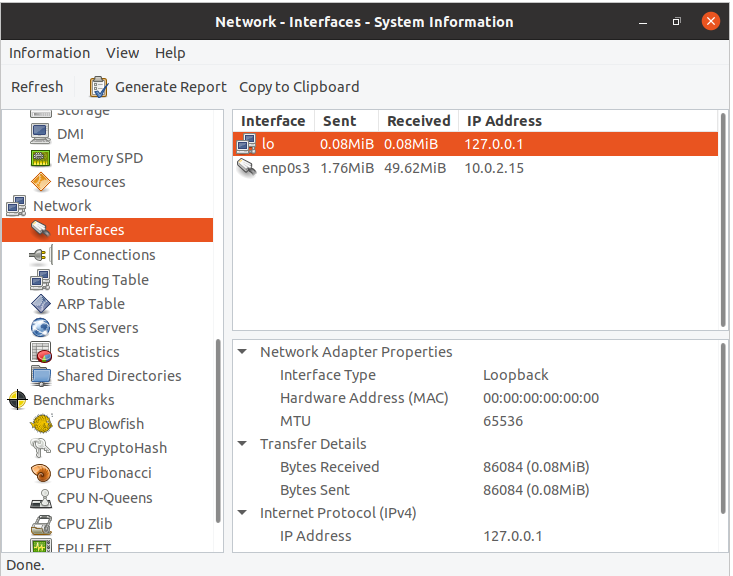Click the sidebar vertical scrollbar

click(219, 430)
